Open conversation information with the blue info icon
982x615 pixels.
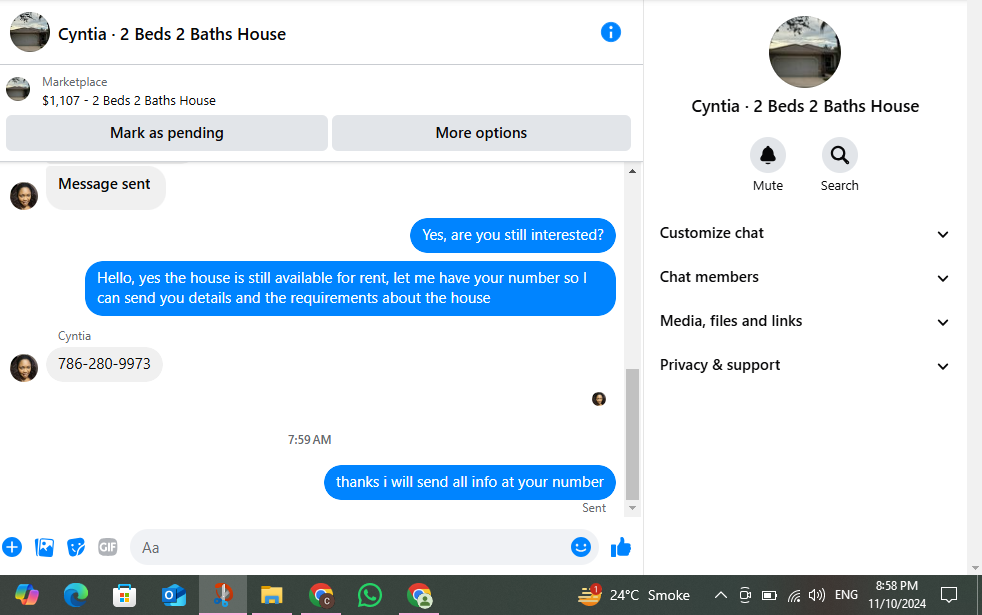pos(611,32)
